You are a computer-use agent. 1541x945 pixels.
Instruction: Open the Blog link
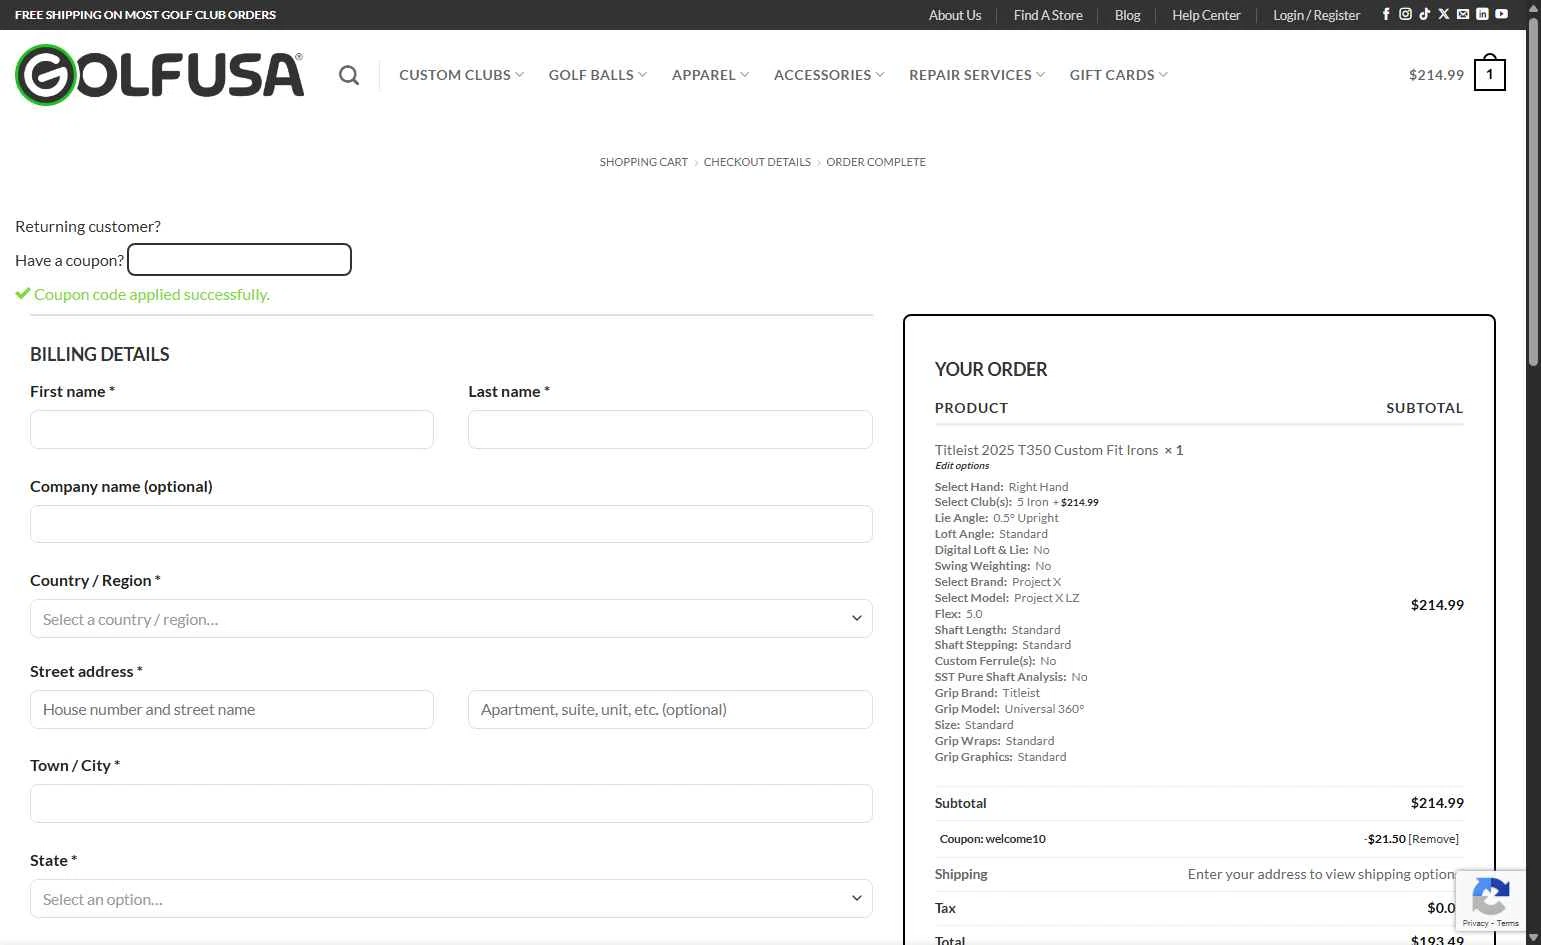click(x=1127, y=15)
